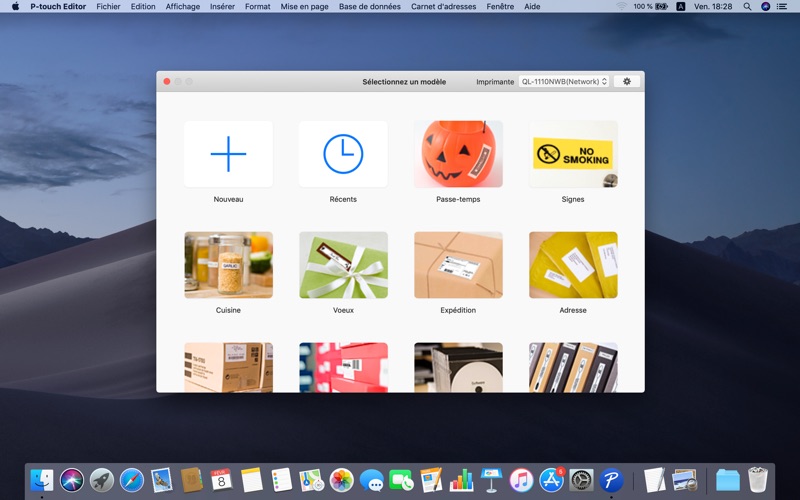Choose the Cuisine spice jars thumbnail
800x500 pixels.
228,265
